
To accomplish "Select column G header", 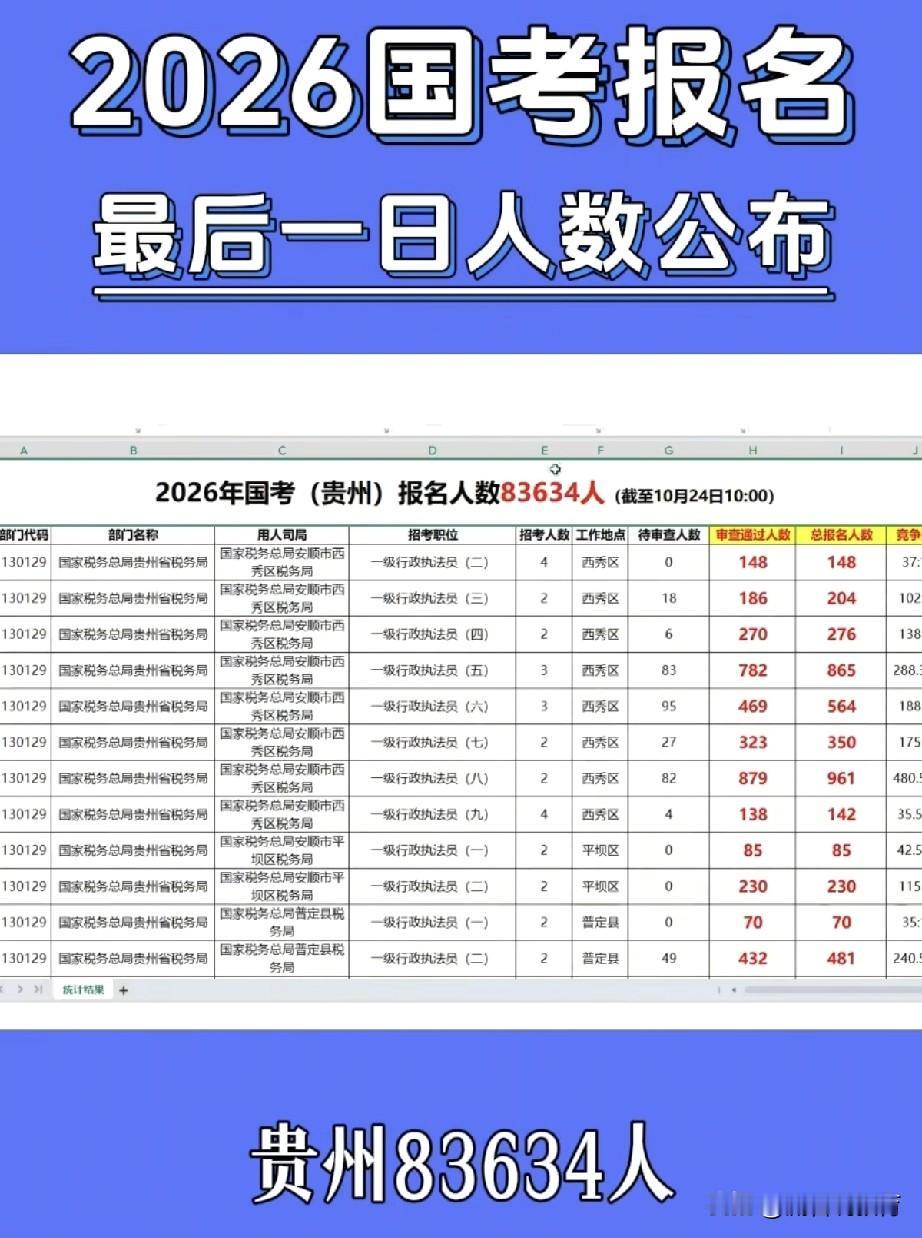I will [x=669, y=451].
